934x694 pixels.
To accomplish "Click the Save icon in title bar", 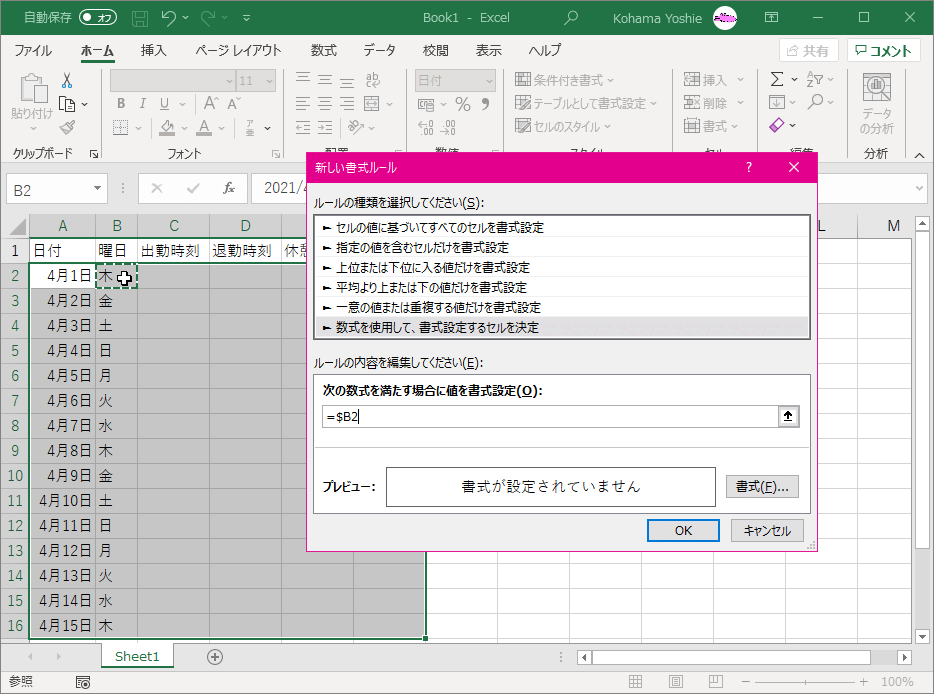I will pyautogui.click(x=140, y=18).
